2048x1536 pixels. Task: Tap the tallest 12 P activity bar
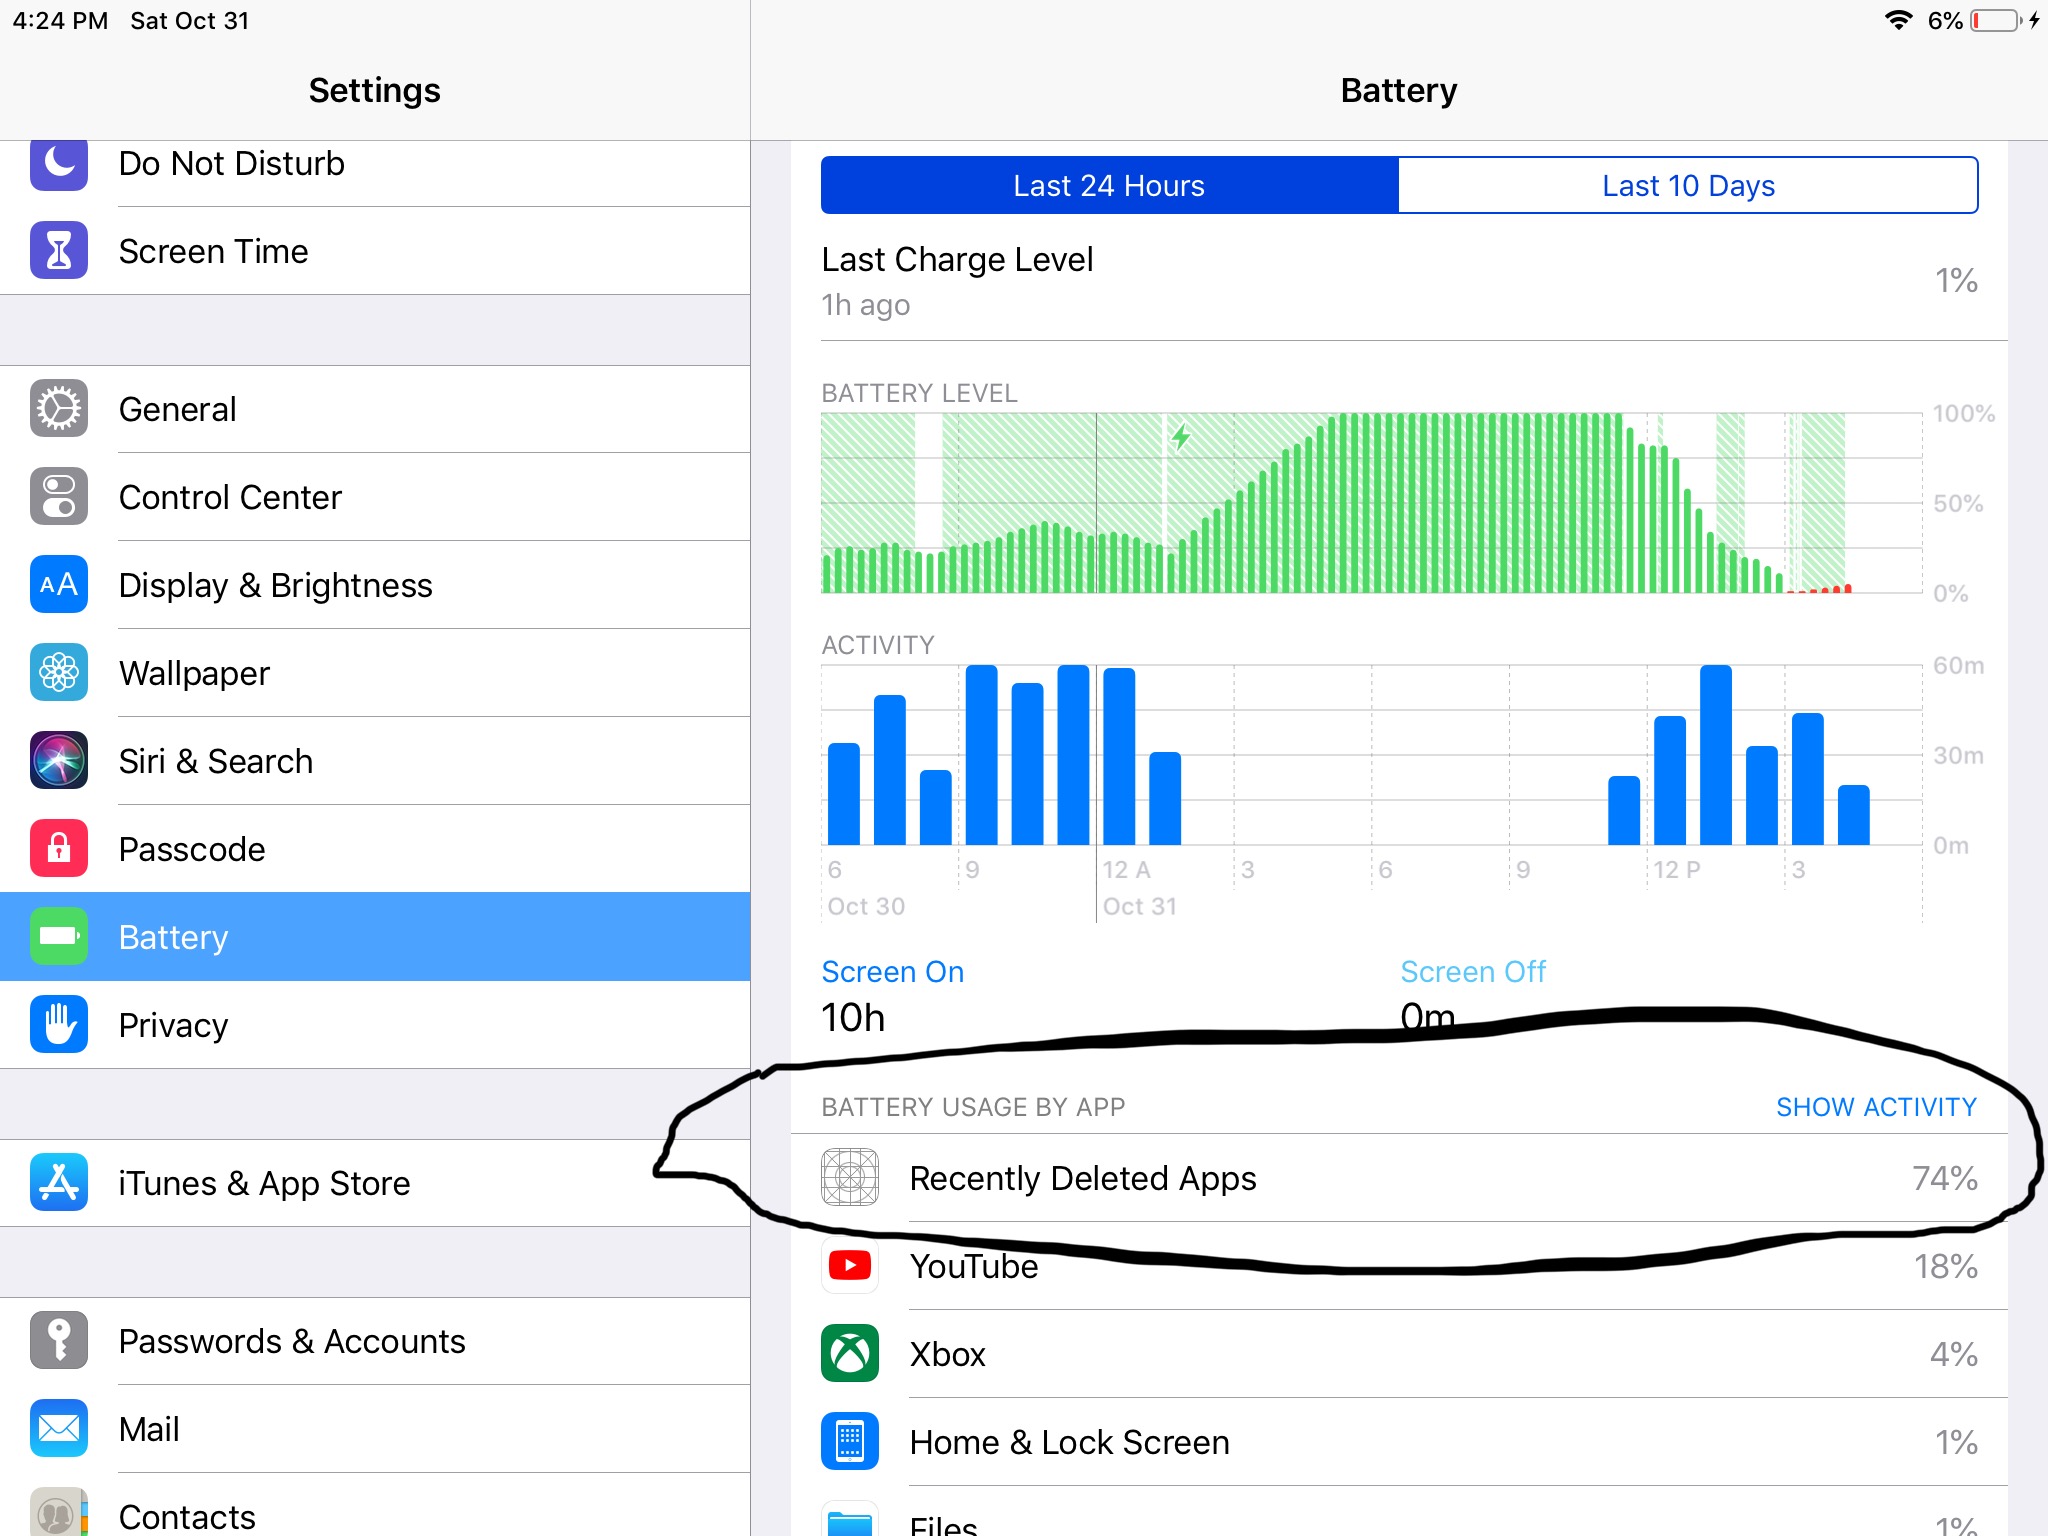tap(1716, 755)
